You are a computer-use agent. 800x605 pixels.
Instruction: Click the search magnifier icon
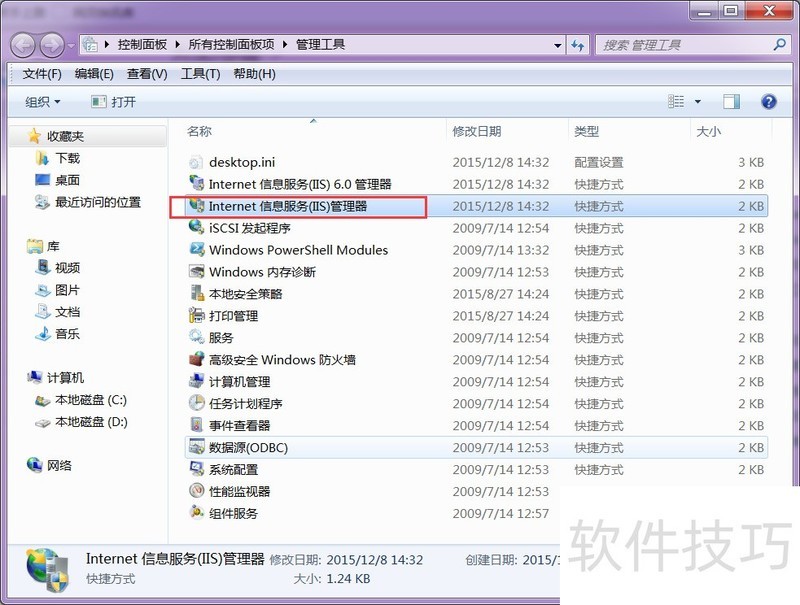click(780, 45)
